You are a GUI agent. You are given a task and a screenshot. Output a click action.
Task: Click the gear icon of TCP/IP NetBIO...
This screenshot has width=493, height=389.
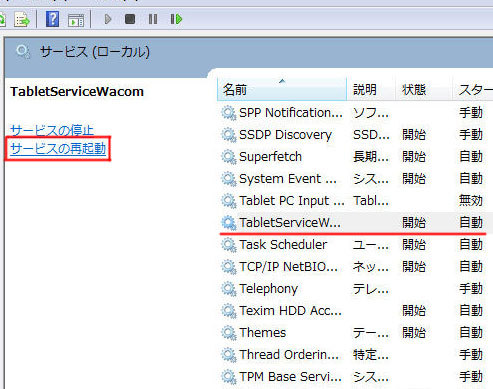coord(229,267)
